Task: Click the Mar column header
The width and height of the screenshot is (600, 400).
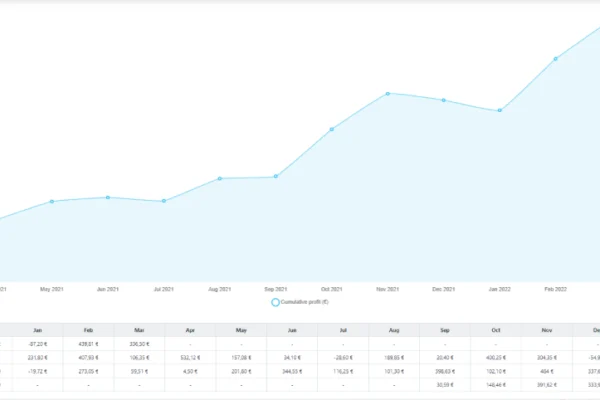Action: click(x=139, y=329)
